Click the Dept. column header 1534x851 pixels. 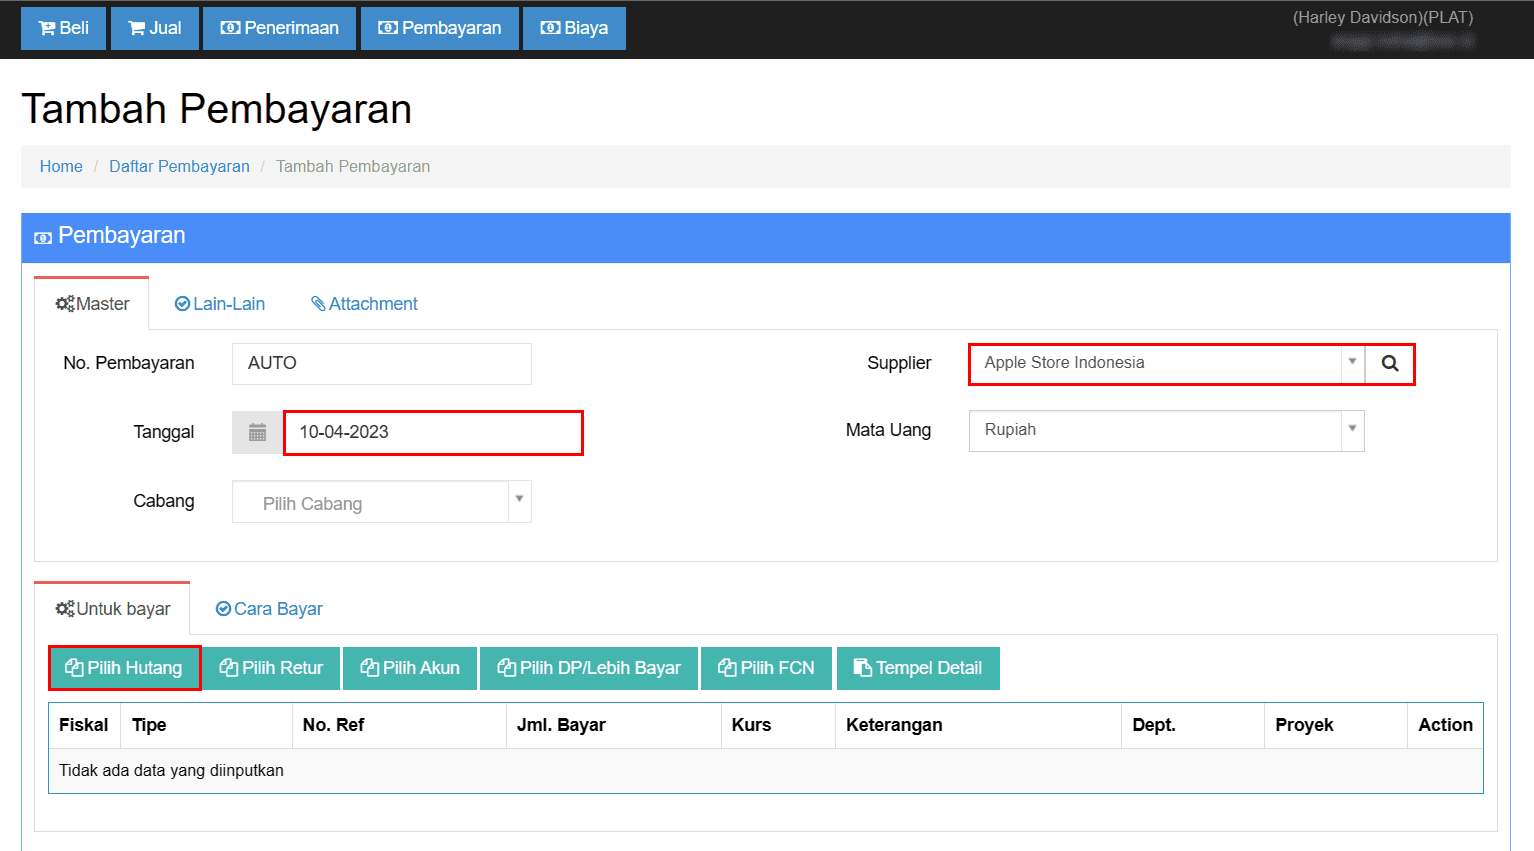click(1193, 725)
